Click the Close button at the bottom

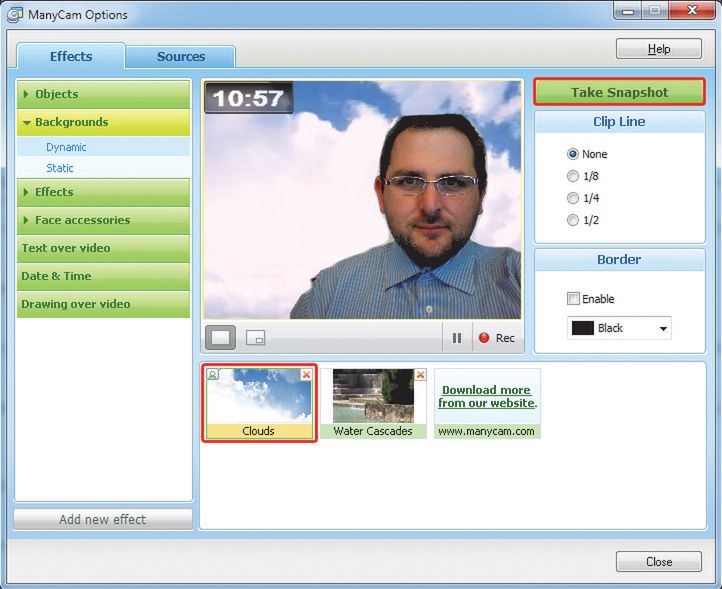click(659, 562)
